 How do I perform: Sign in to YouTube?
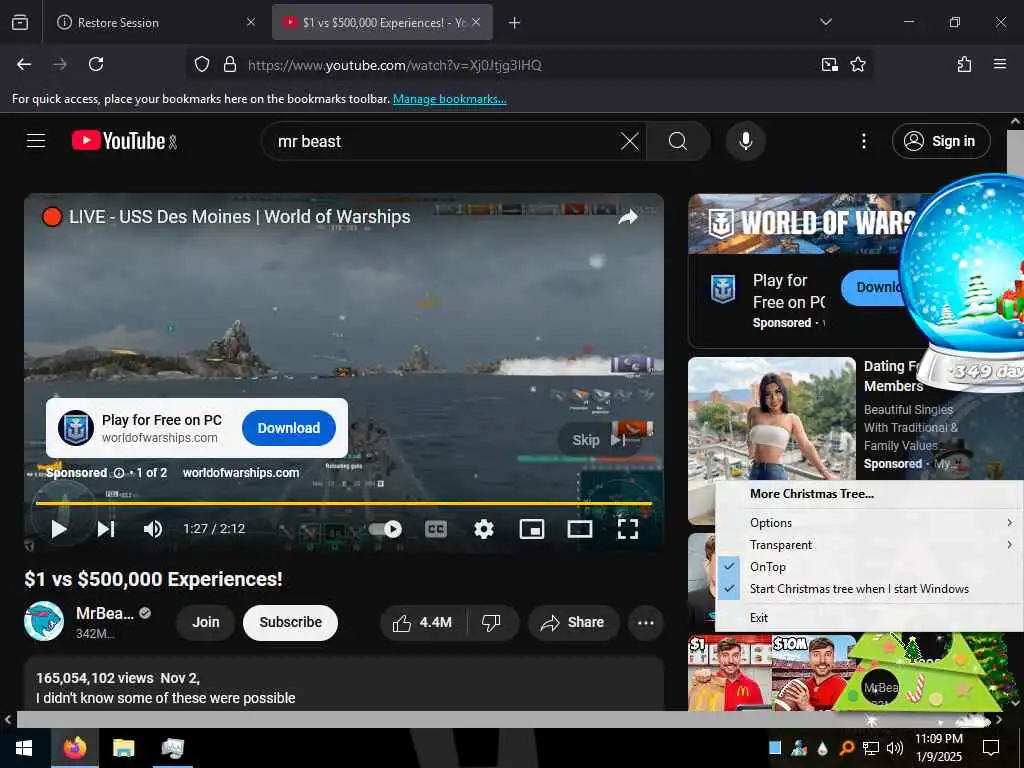940,141
